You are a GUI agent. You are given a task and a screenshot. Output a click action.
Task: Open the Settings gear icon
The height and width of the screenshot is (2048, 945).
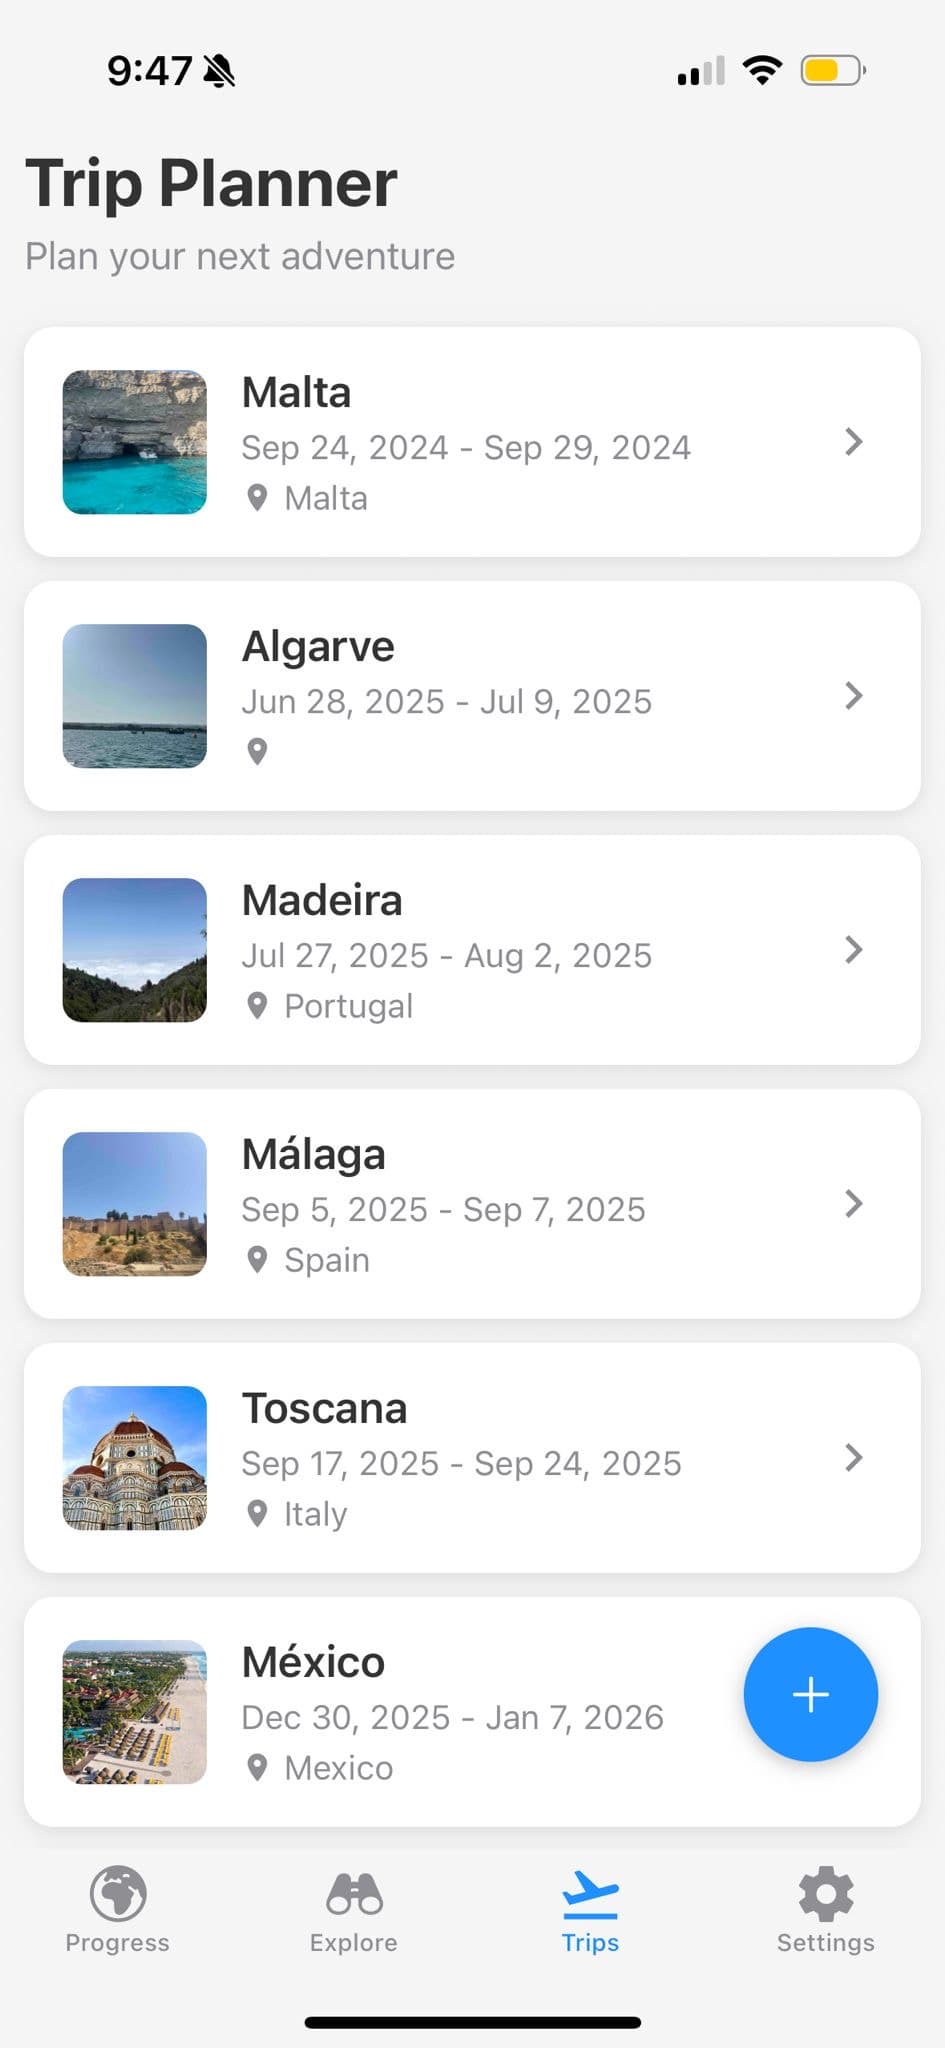(x=826, y=1893)
